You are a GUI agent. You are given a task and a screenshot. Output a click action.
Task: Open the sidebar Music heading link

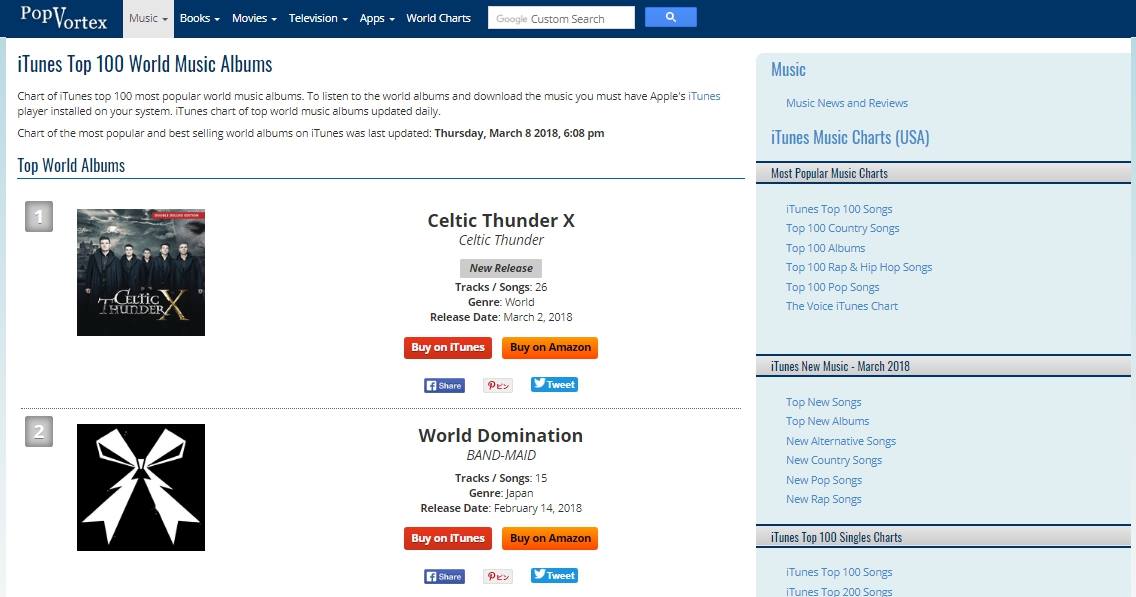click(788, 70)
